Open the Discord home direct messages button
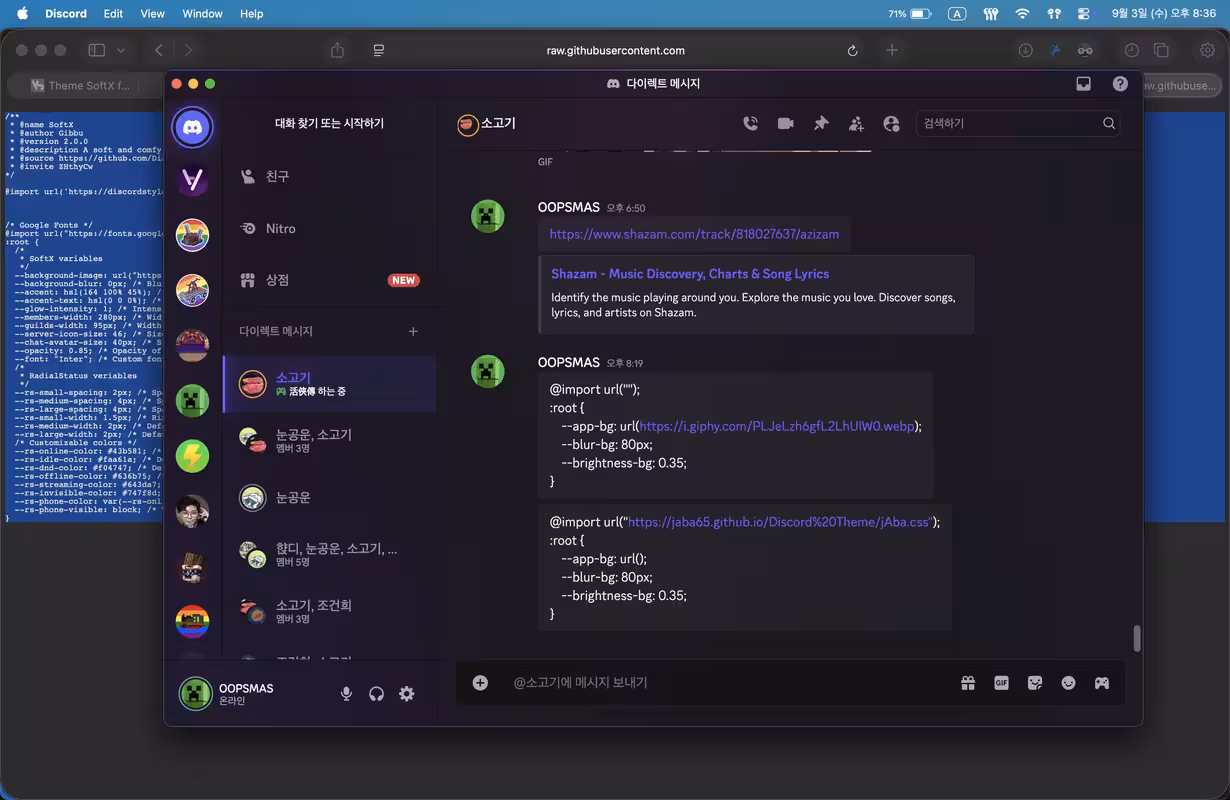Image resolution: width=1230 pixels, height=800 pixels. pos(192,127)
